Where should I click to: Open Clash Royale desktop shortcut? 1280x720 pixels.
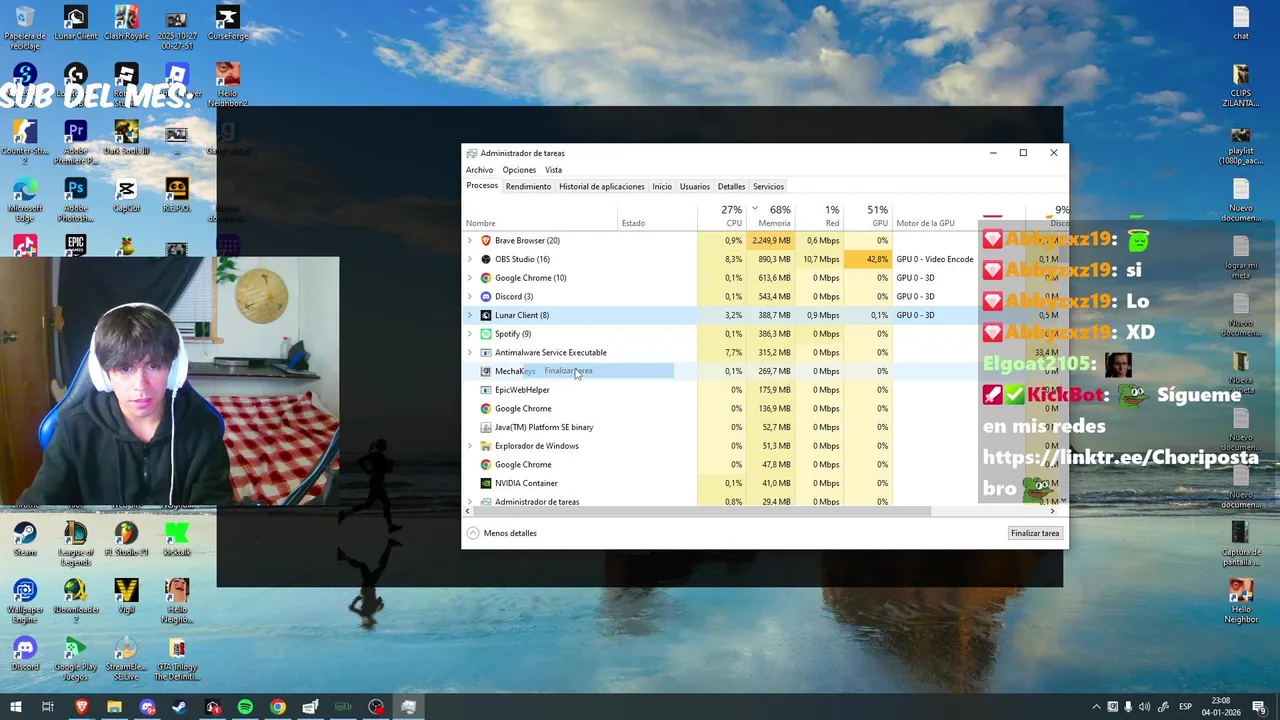pos(126,24)
